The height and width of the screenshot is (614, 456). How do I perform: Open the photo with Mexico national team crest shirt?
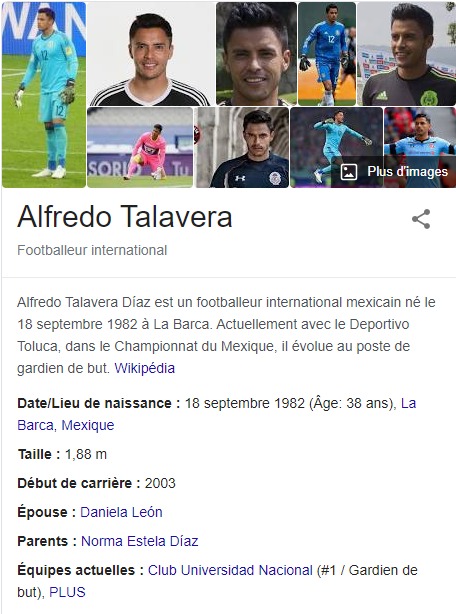(x=407, y=54)
